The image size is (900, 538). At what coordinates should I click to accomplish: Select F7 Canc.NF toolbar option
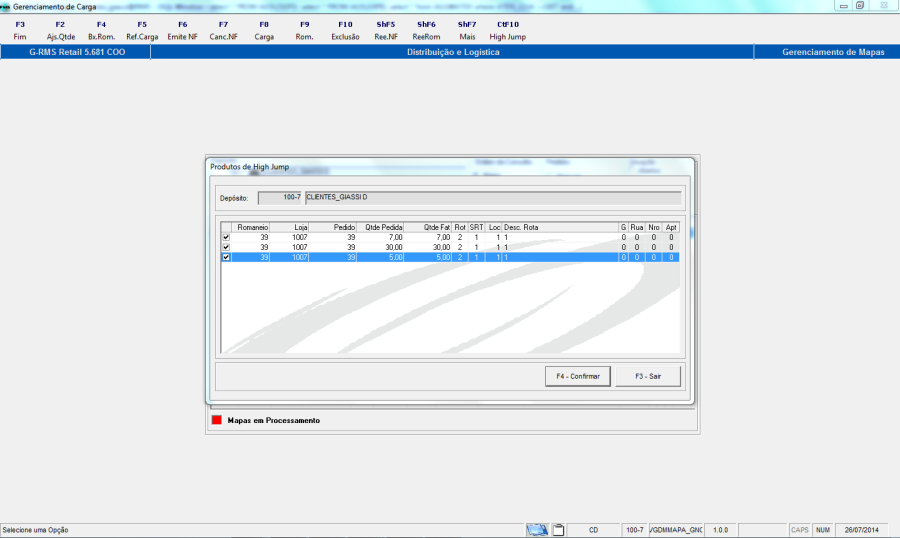[223, 30]
